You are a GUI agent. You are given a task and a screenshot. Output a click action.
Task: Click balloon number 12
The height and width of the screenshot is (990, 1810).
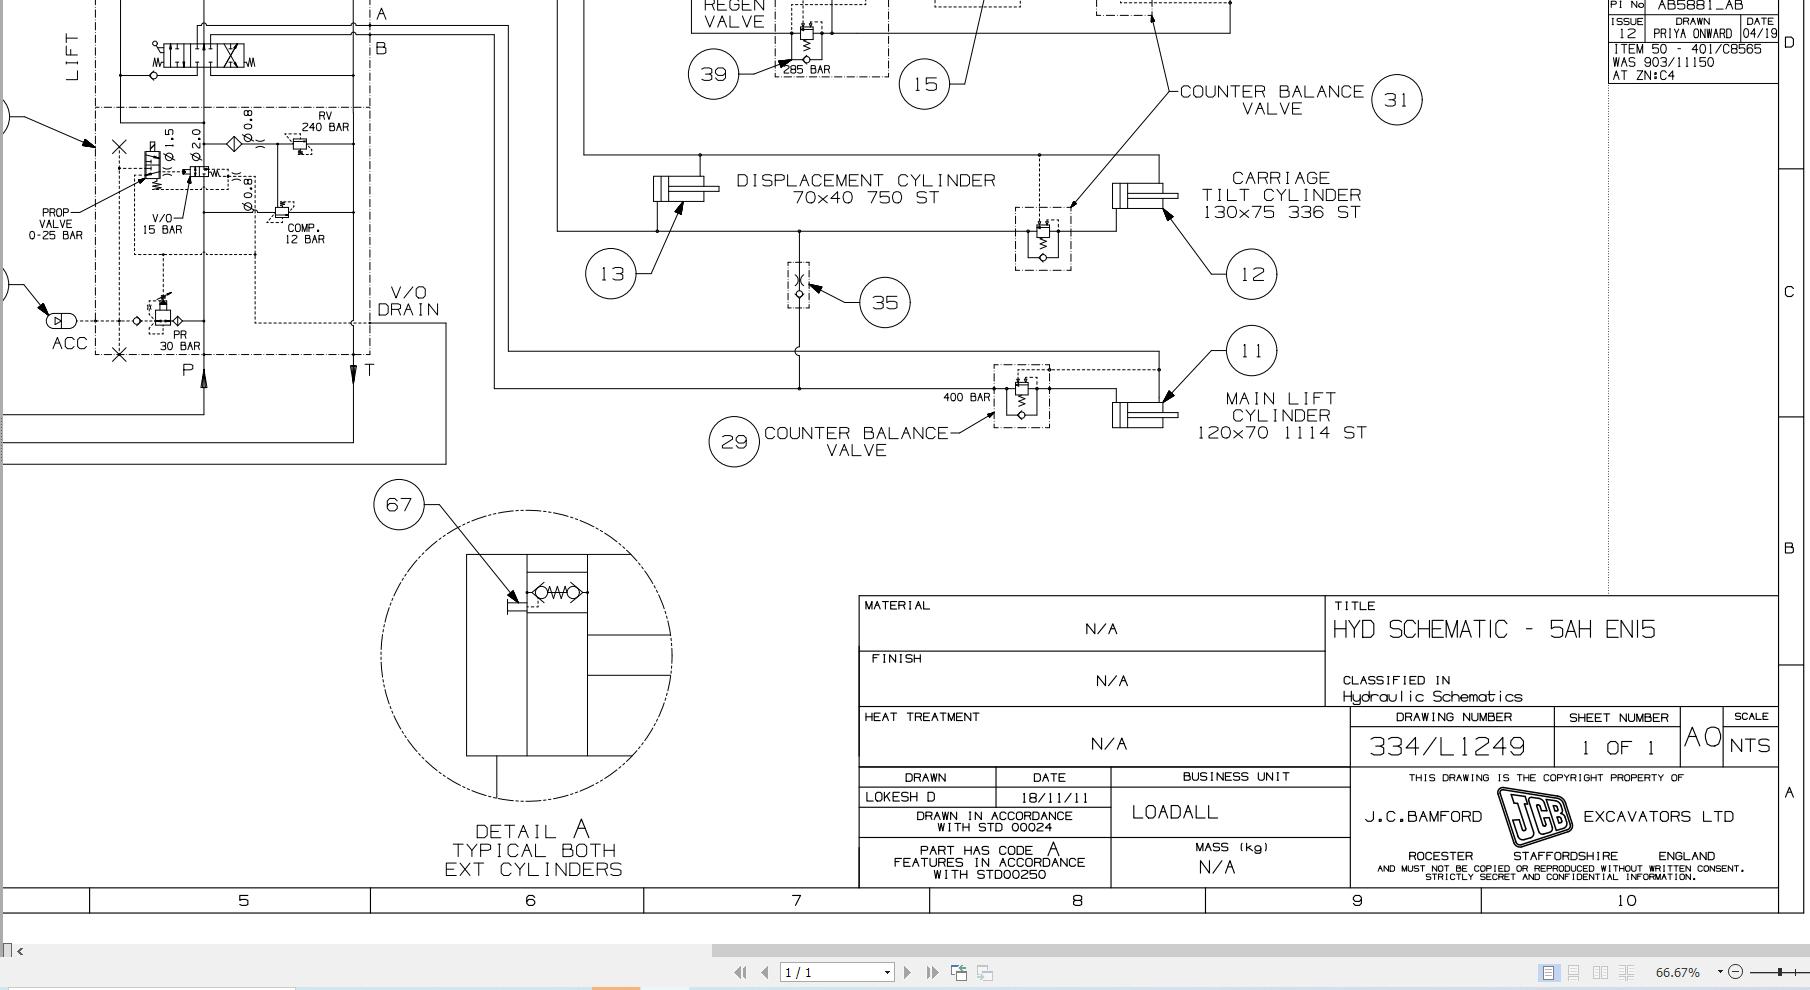tap(1252, 273)
